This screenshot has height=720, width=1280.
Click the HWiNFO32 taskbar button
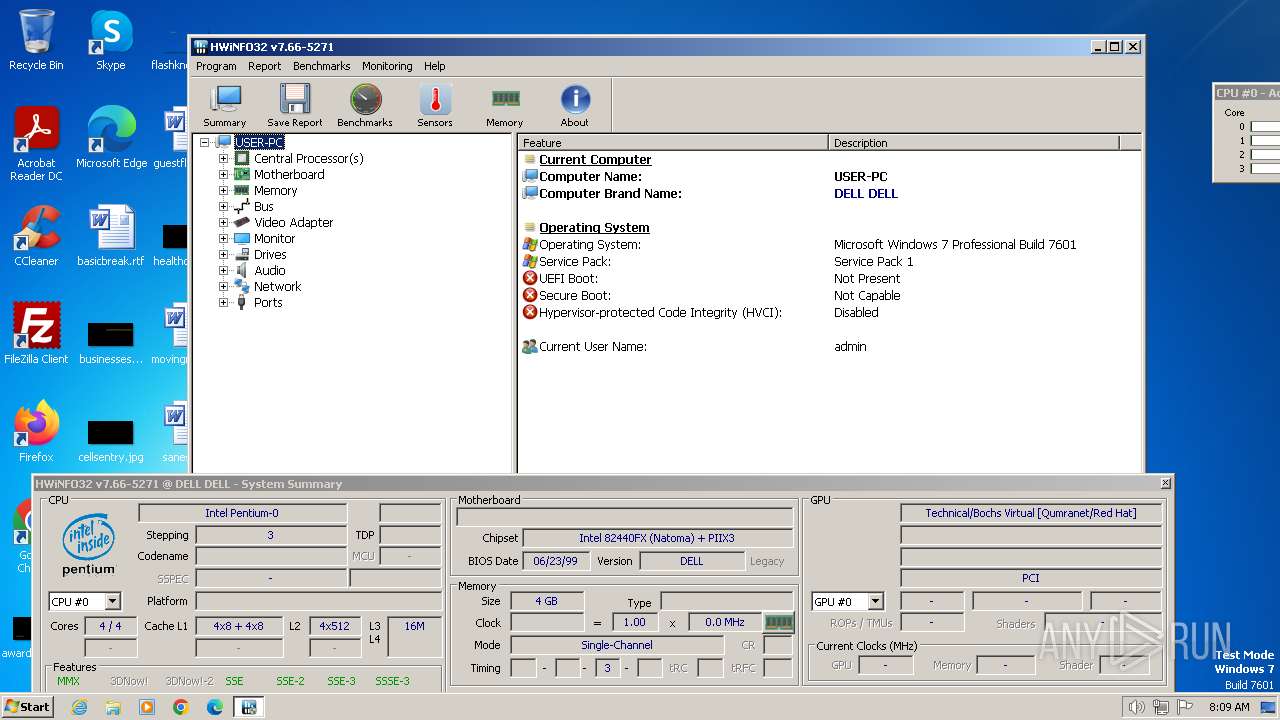click(249, 707)
